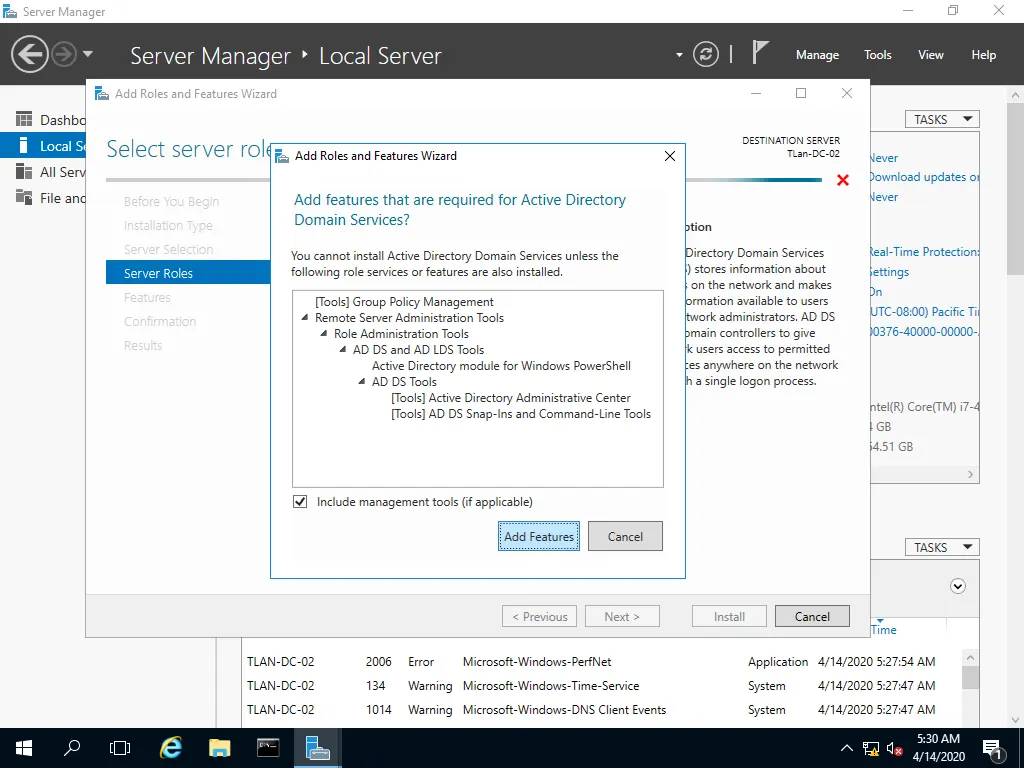The image size is (1024, 768).
Task: Open the View menu
Action: (x=931, y=55)
